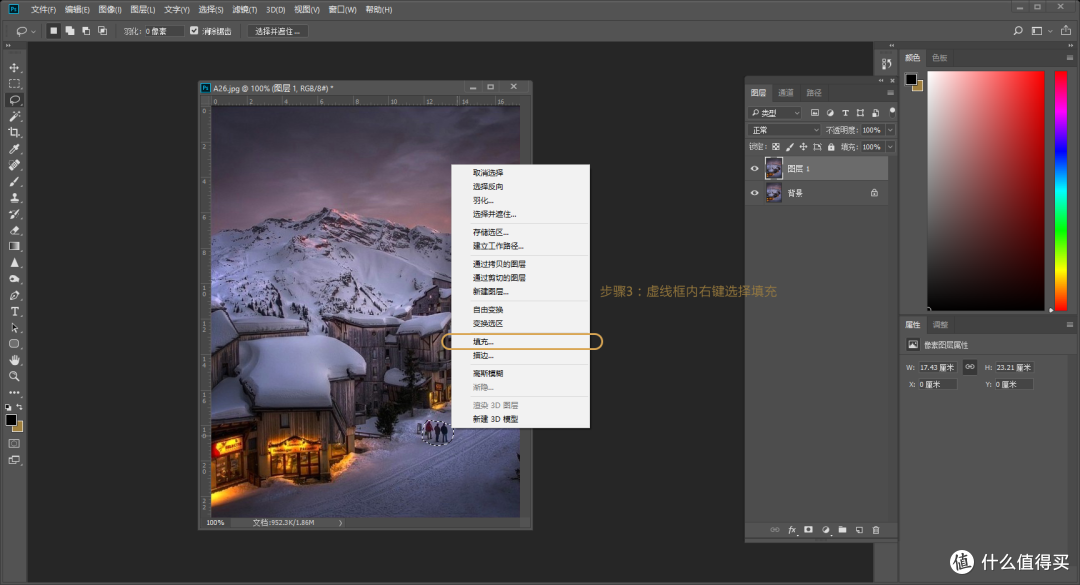Click the 图层 1 layer thumbnail
Viewport: 1080px width, 585px height.
click(775, 167)
